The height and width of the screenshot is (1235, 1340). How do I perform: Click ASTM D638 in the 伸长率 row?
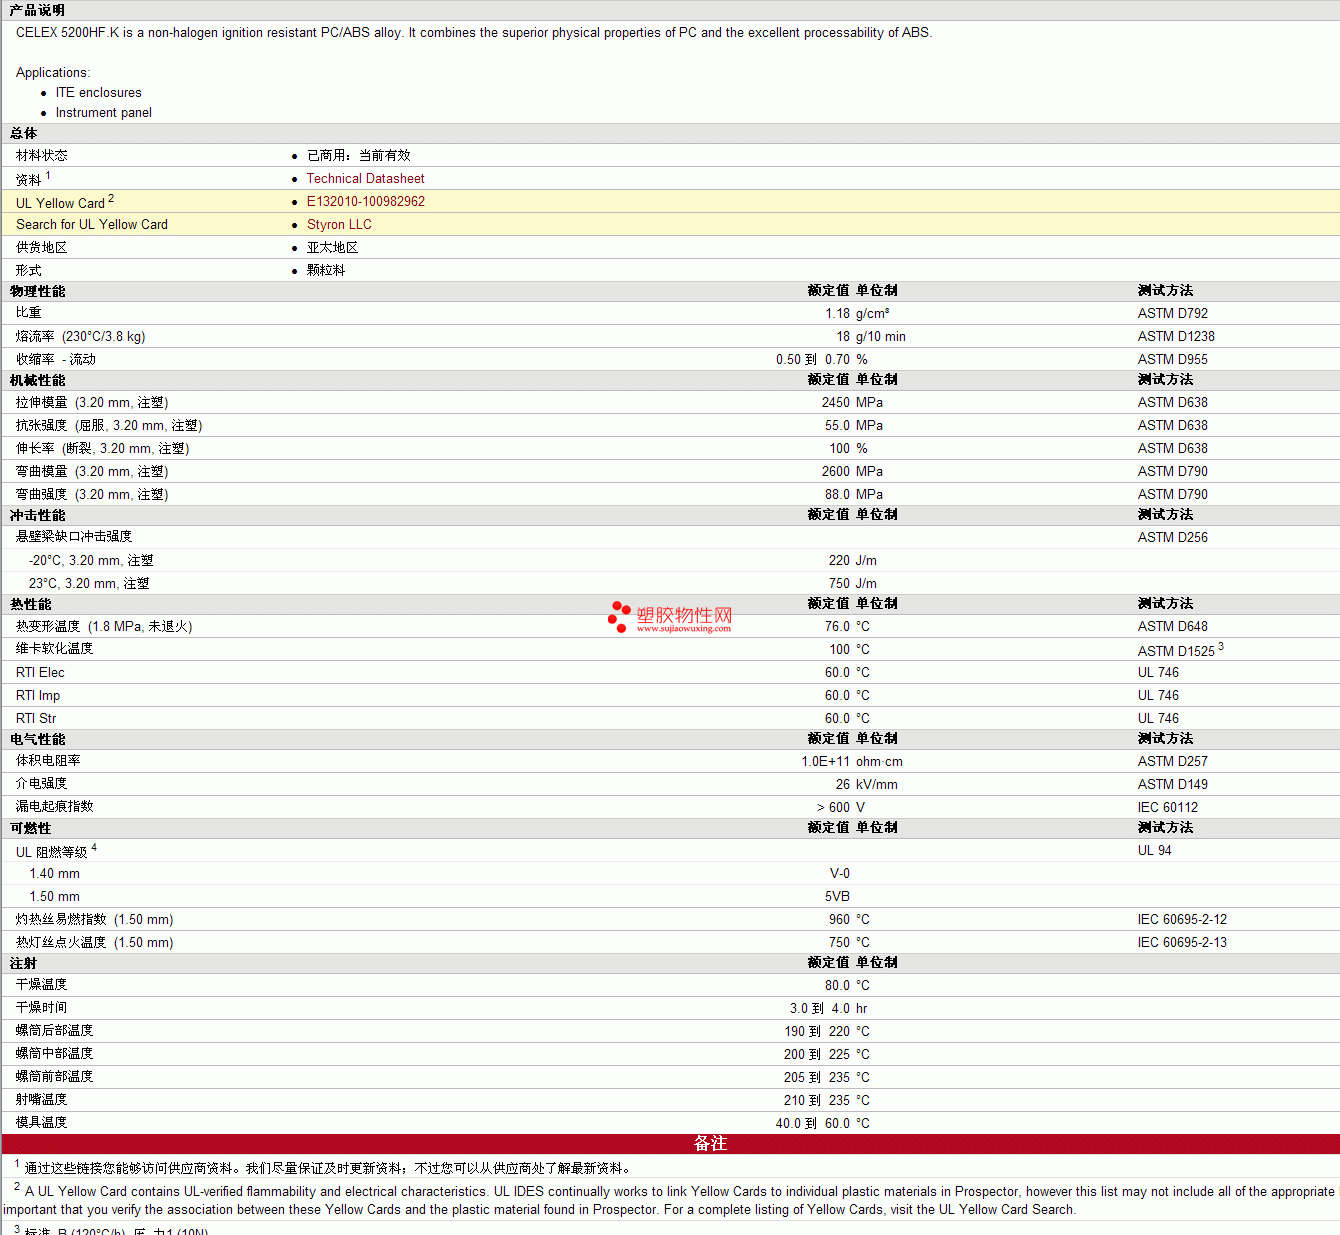click(1172, 448)
